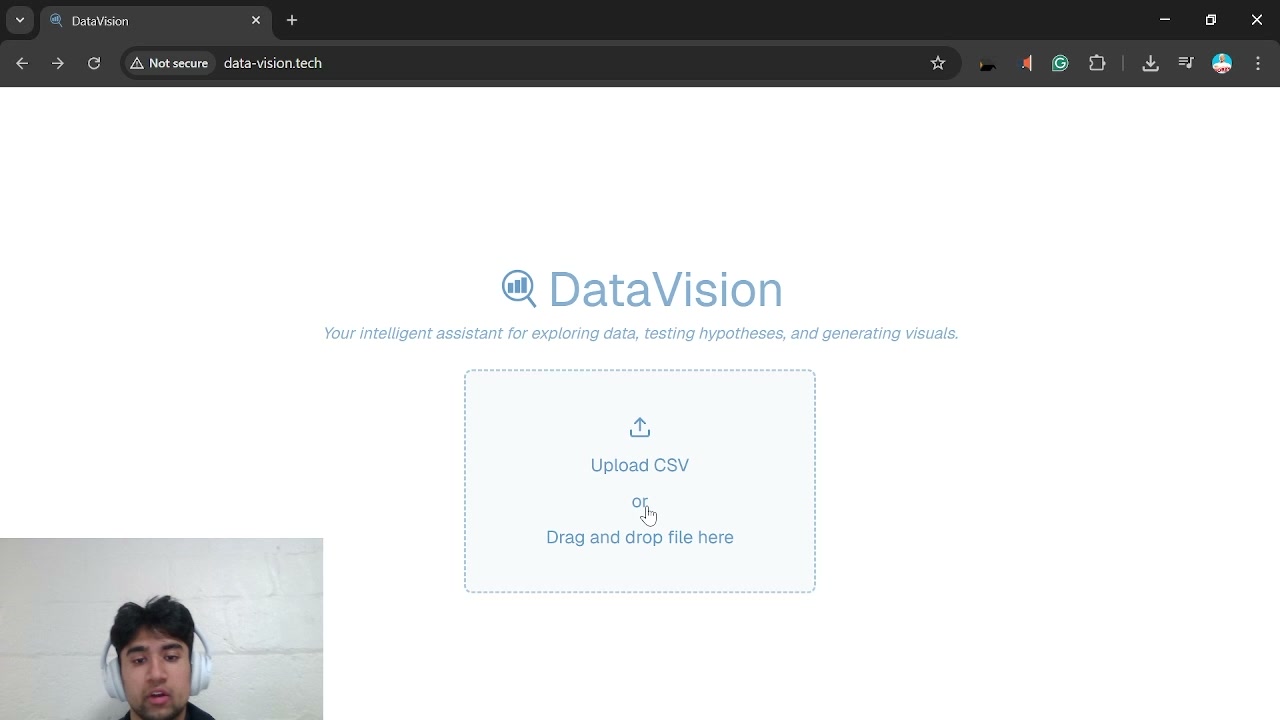Bookmark this page with the star icon

point(938,63)
